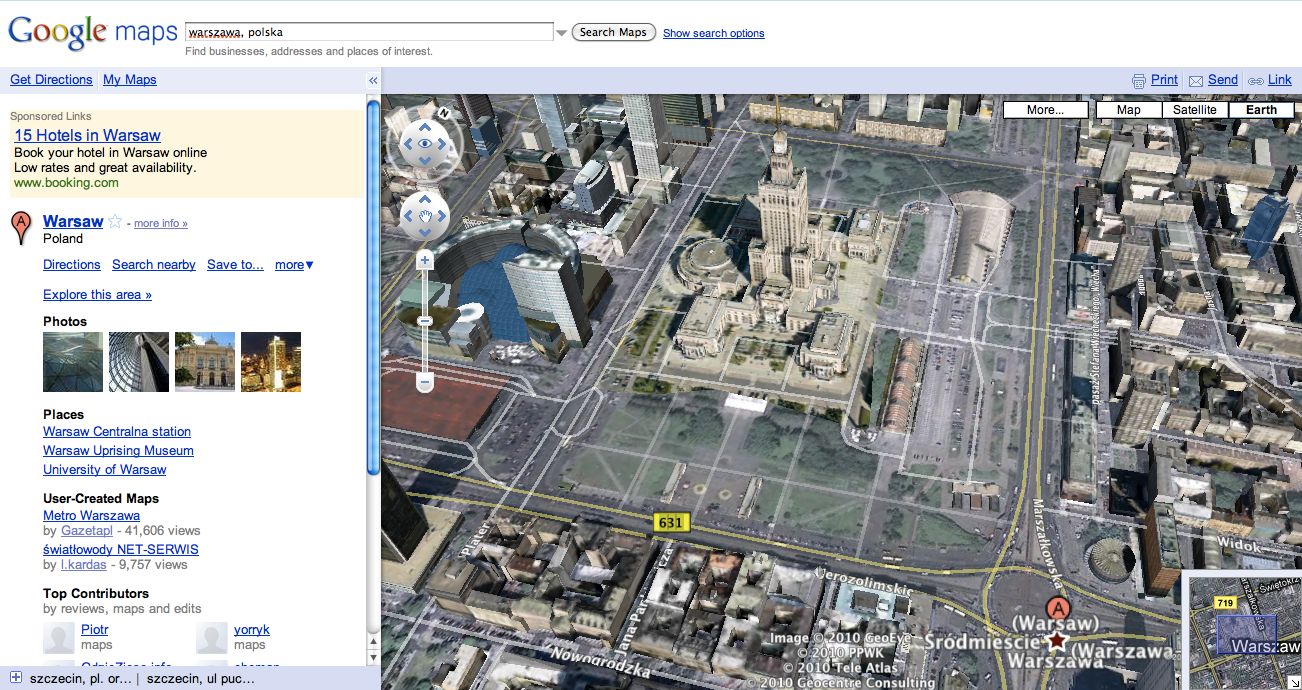Open My Maps tab
This screenshot has width=1302, height=690.
(x=130, y=80)
